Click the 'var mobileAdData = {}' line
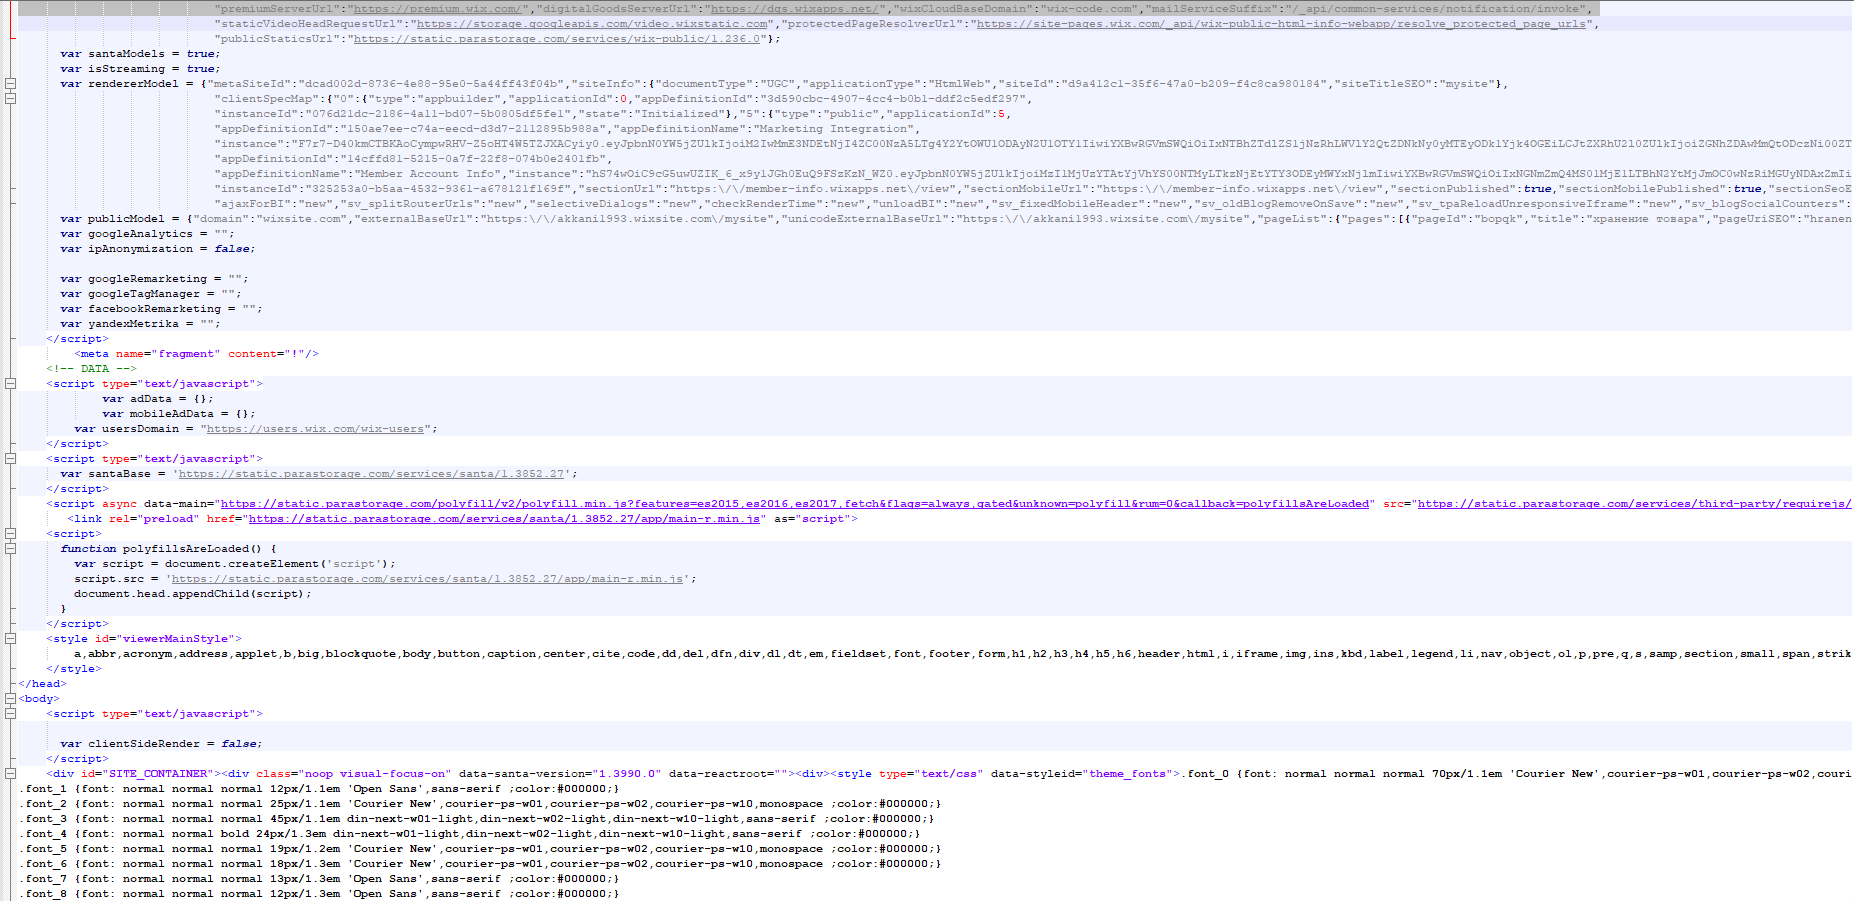The width and height of the screenshot is (1854, 902). 178,414
